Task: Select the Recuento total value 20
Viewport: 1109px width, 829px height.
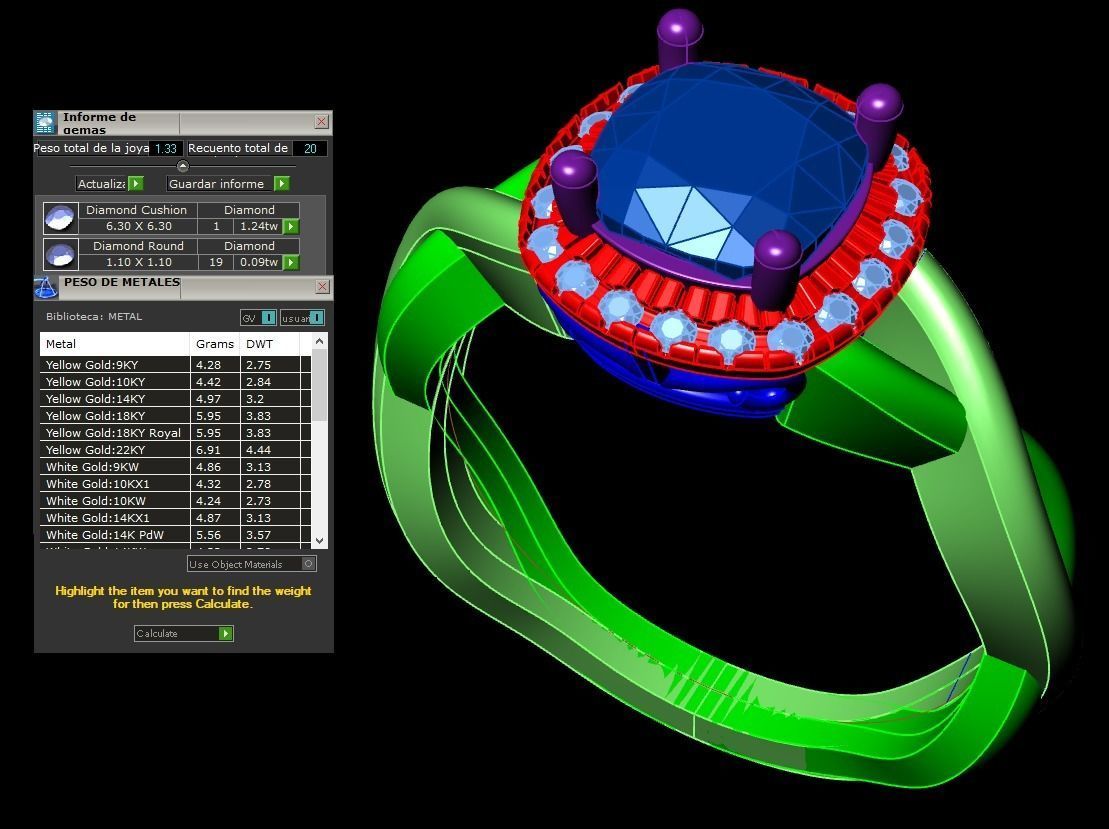Action: point(310,149)
